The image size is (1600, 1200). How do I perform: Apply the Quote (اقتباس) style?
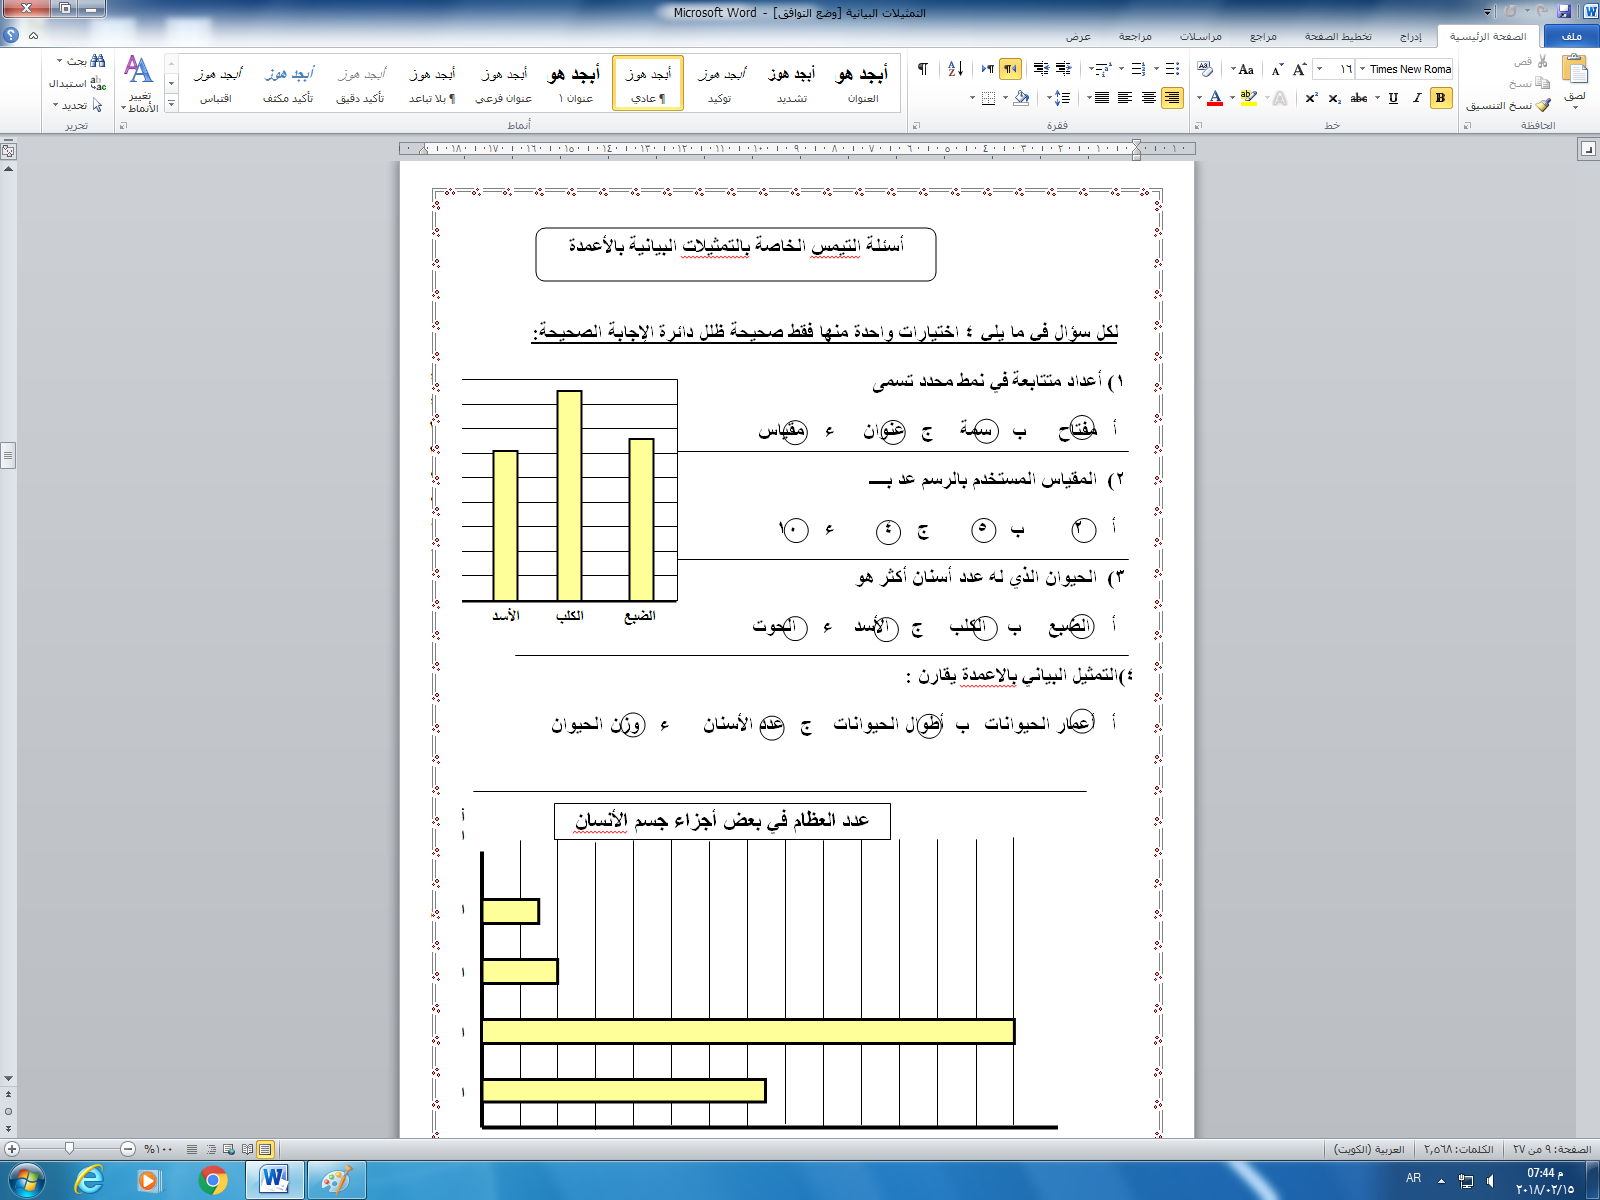click(x=216, y=83)
